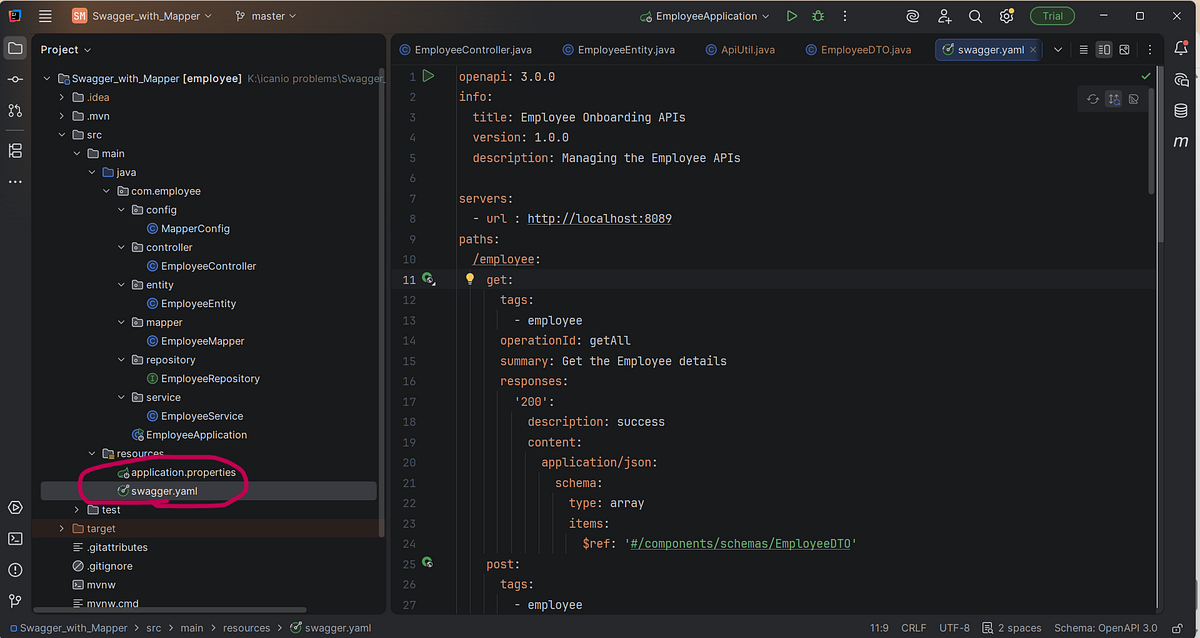1200x638 pixels.
Task: Click the refresh icon in floating editor toolbar
Action: [x=1093, y=99]
